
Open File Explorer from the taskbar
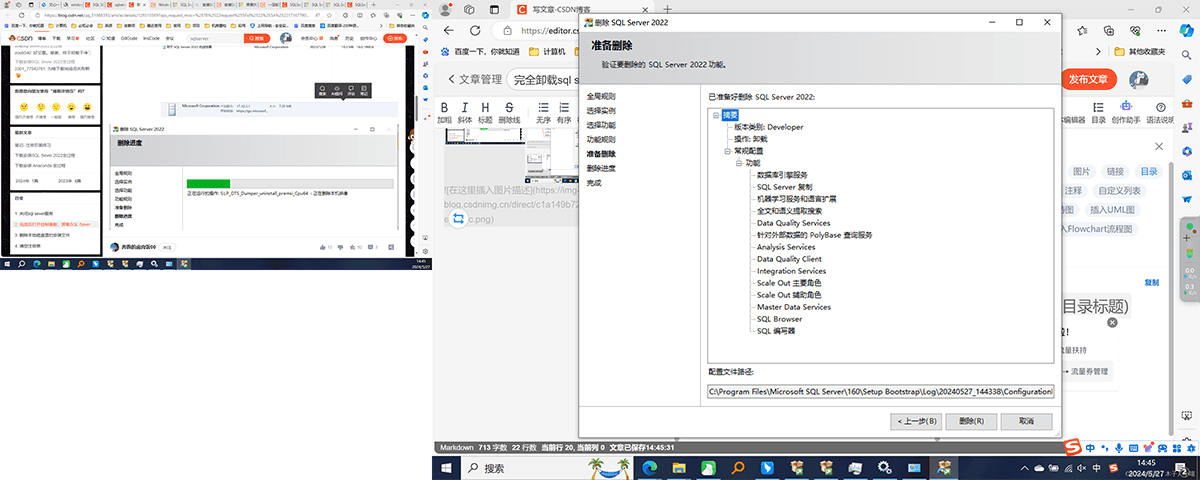tap(678, 467)
